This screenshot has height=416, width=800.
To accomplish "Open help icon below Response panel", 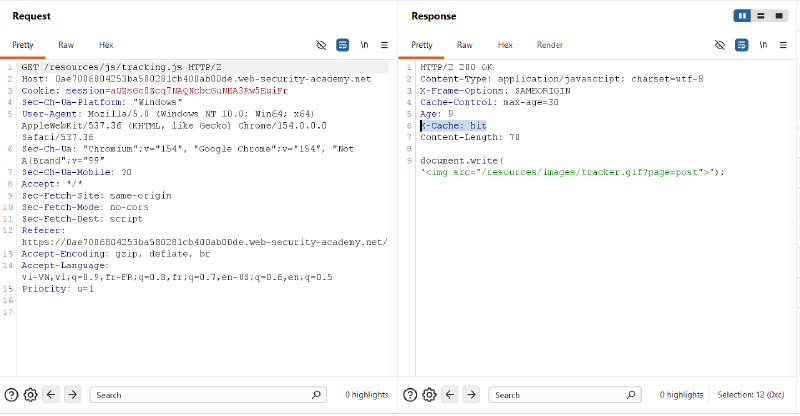I will click(x=410, y=395).
